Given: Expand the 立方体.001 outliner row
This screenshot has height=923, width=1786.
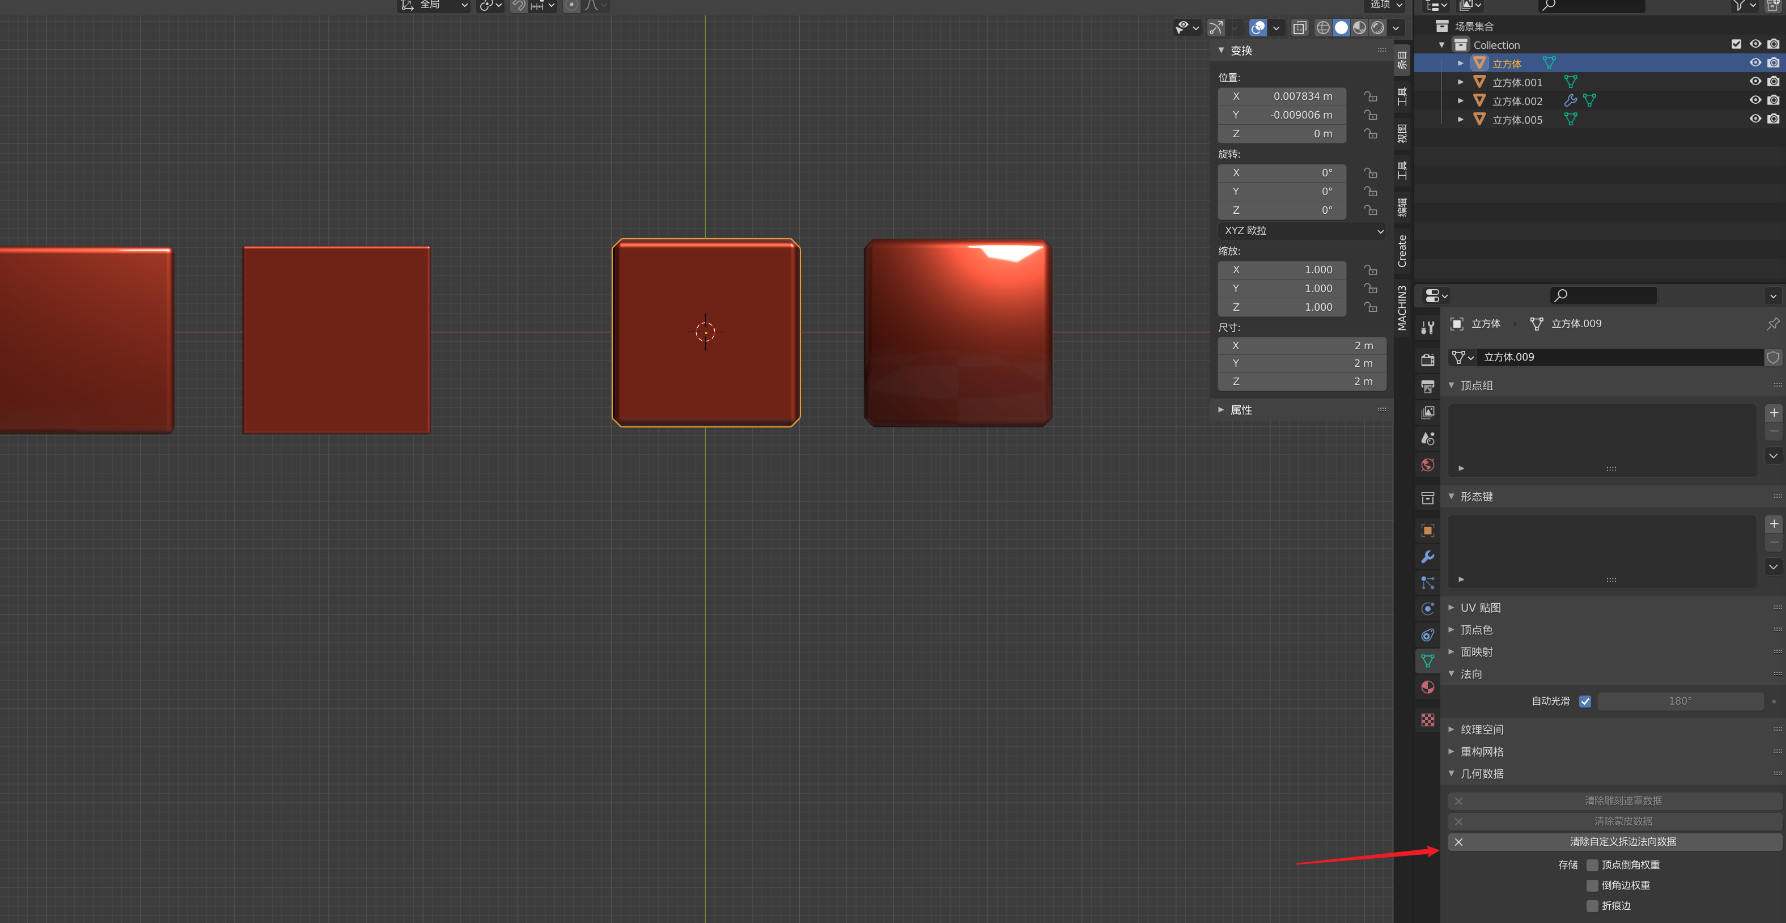Looking at the screenshot, I should click(x=1460, y=82).
